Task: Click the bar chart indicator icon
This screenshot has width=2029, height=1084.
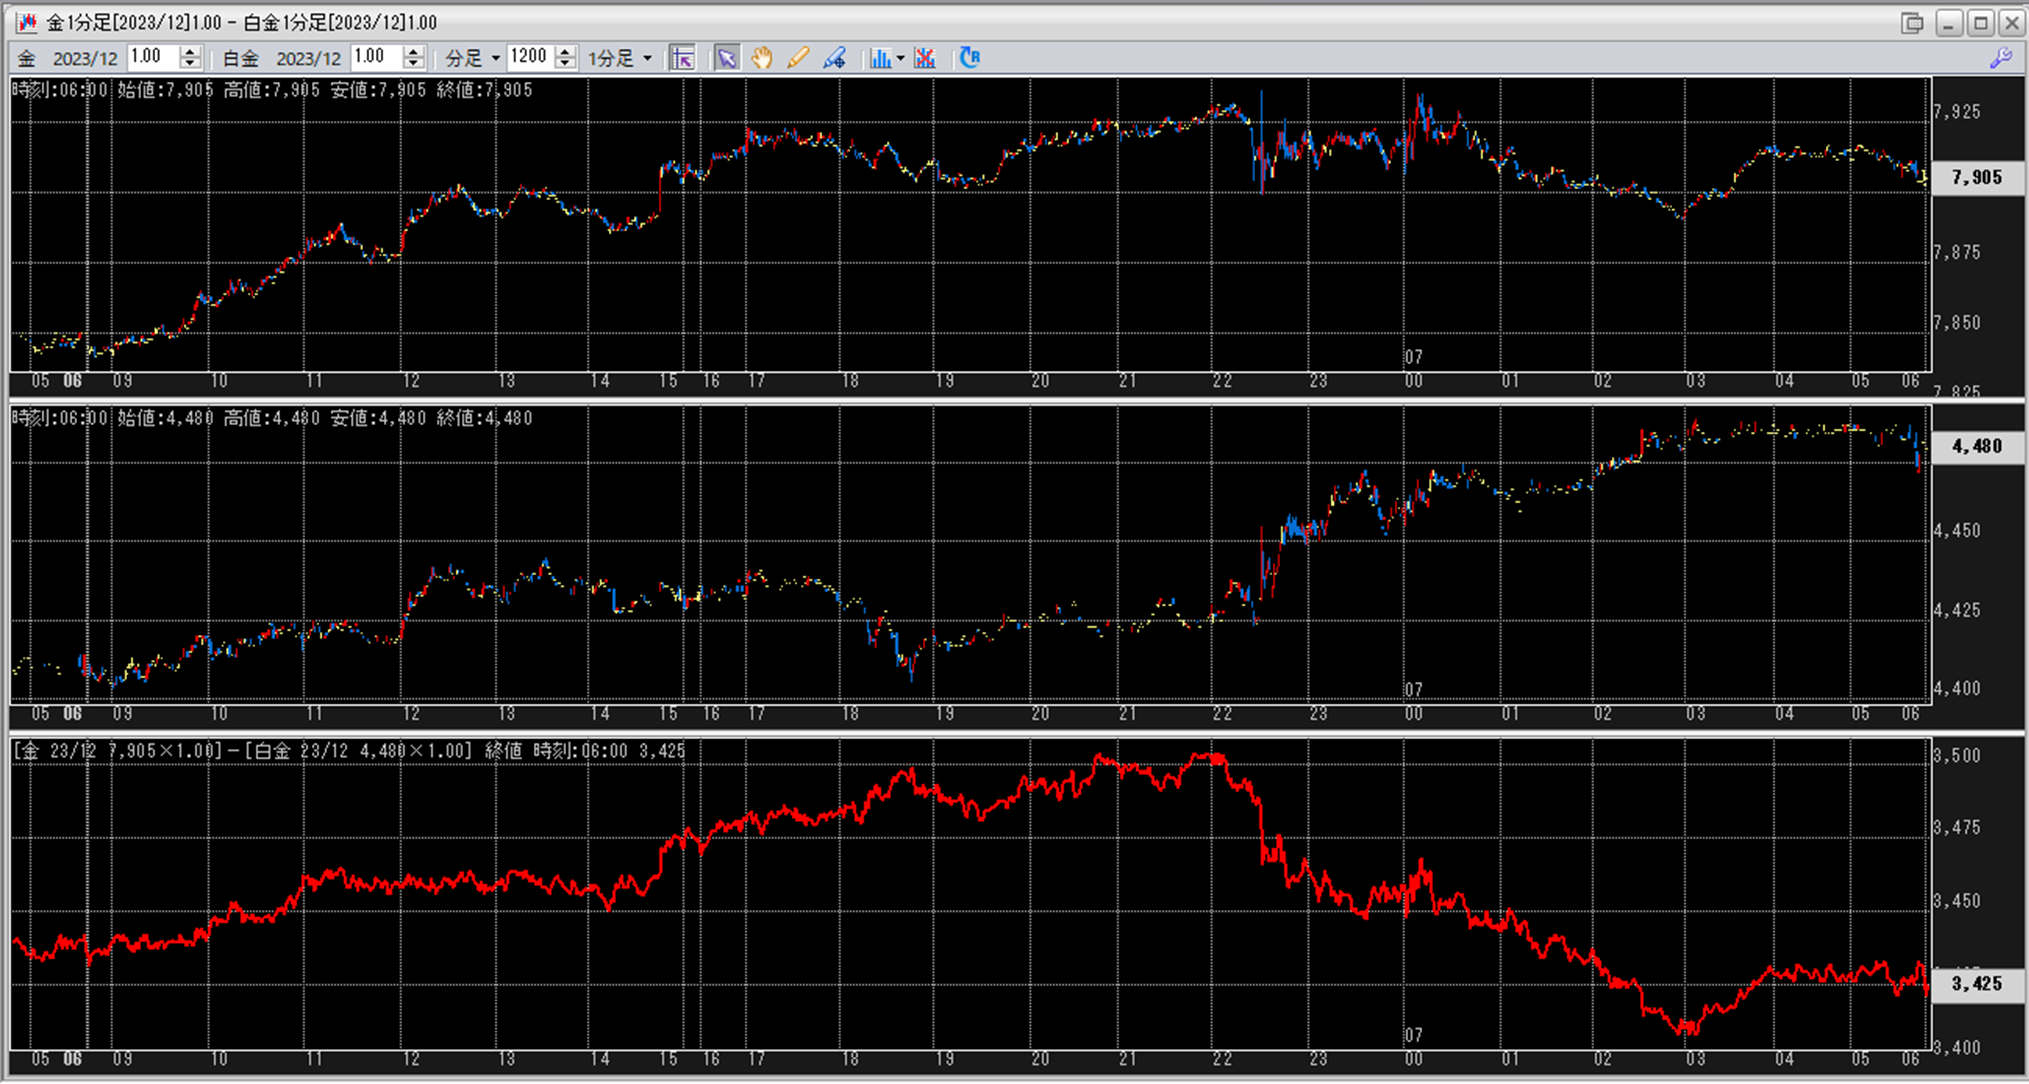Action: [x=879, y=58]
